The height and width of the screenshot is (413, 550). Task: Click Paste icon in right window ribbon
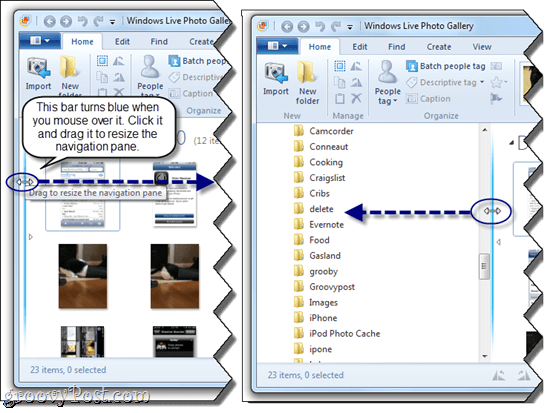[340, 99]
